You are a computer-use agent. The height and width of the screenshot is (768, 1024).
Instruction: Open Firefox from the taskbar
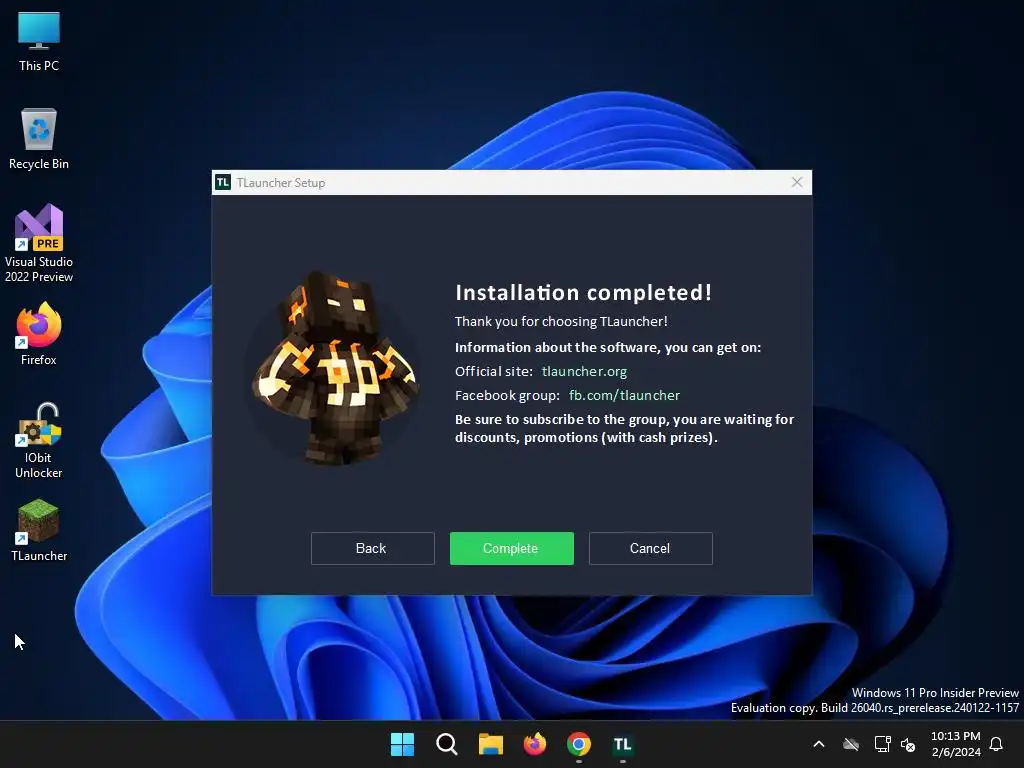pyautogui.click(x=535, y=744)
